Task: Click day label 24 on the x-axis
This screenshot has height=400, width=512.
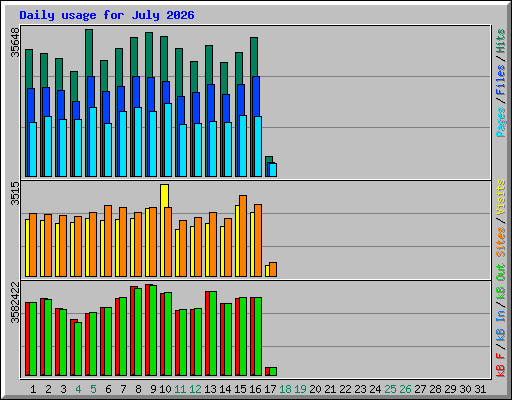Action: click(375, 389)
